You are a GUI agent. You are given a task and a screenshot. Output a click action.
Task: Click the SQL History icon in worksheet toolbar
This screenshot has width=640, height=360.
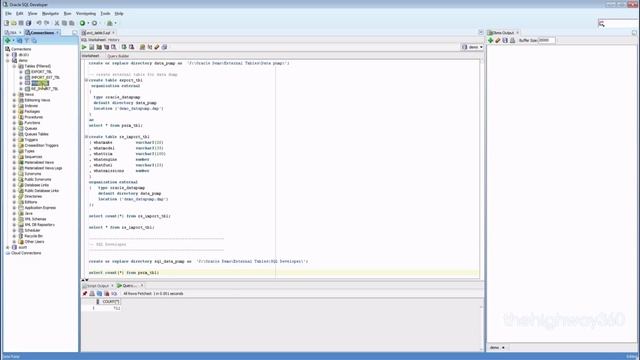pyautogui.click(x=164, y=47)
